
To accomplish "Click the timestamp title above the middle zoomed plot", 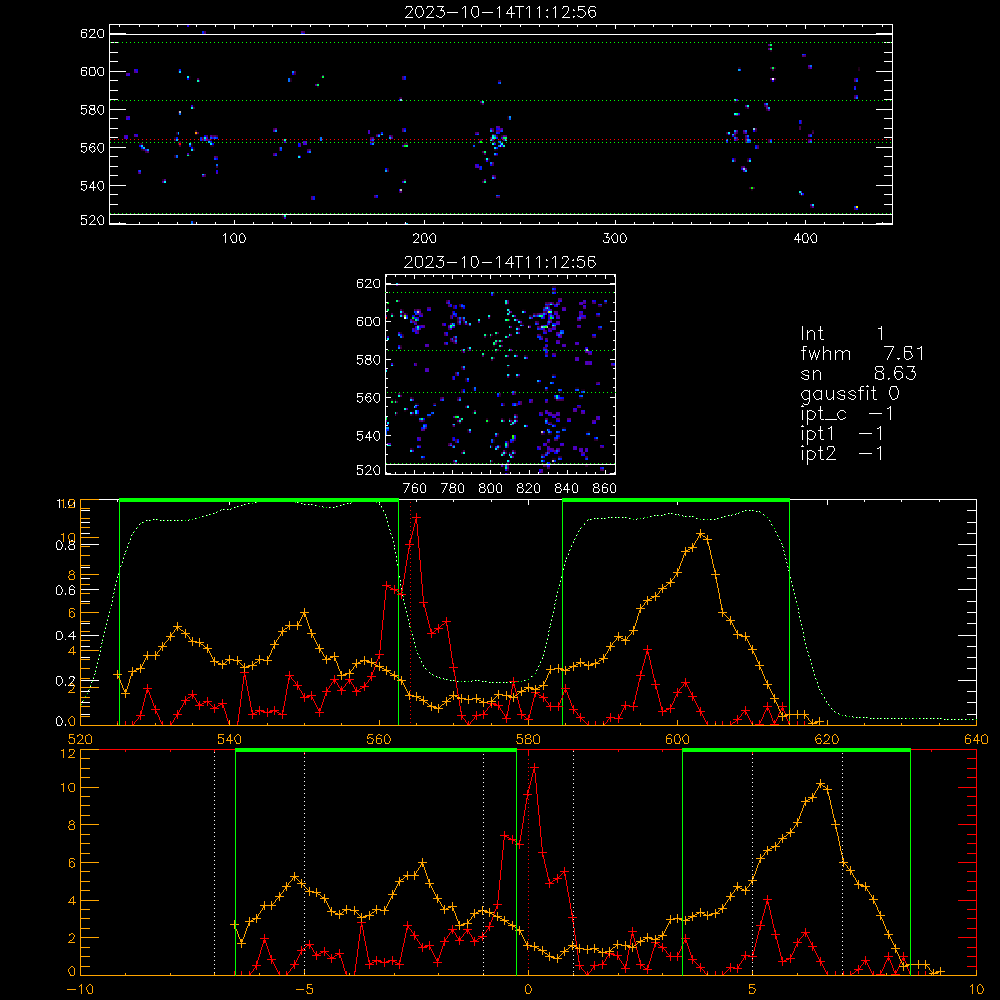I will 500,262.
